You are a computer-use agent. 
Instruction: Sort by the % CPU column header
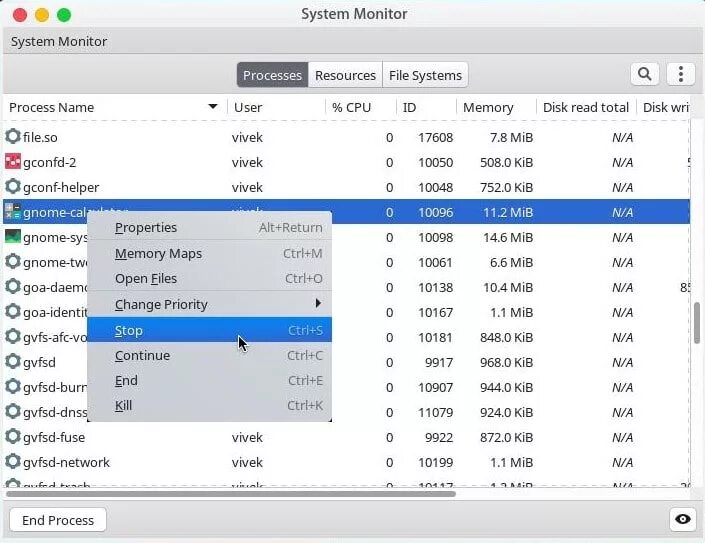click(x=361, y=107)
